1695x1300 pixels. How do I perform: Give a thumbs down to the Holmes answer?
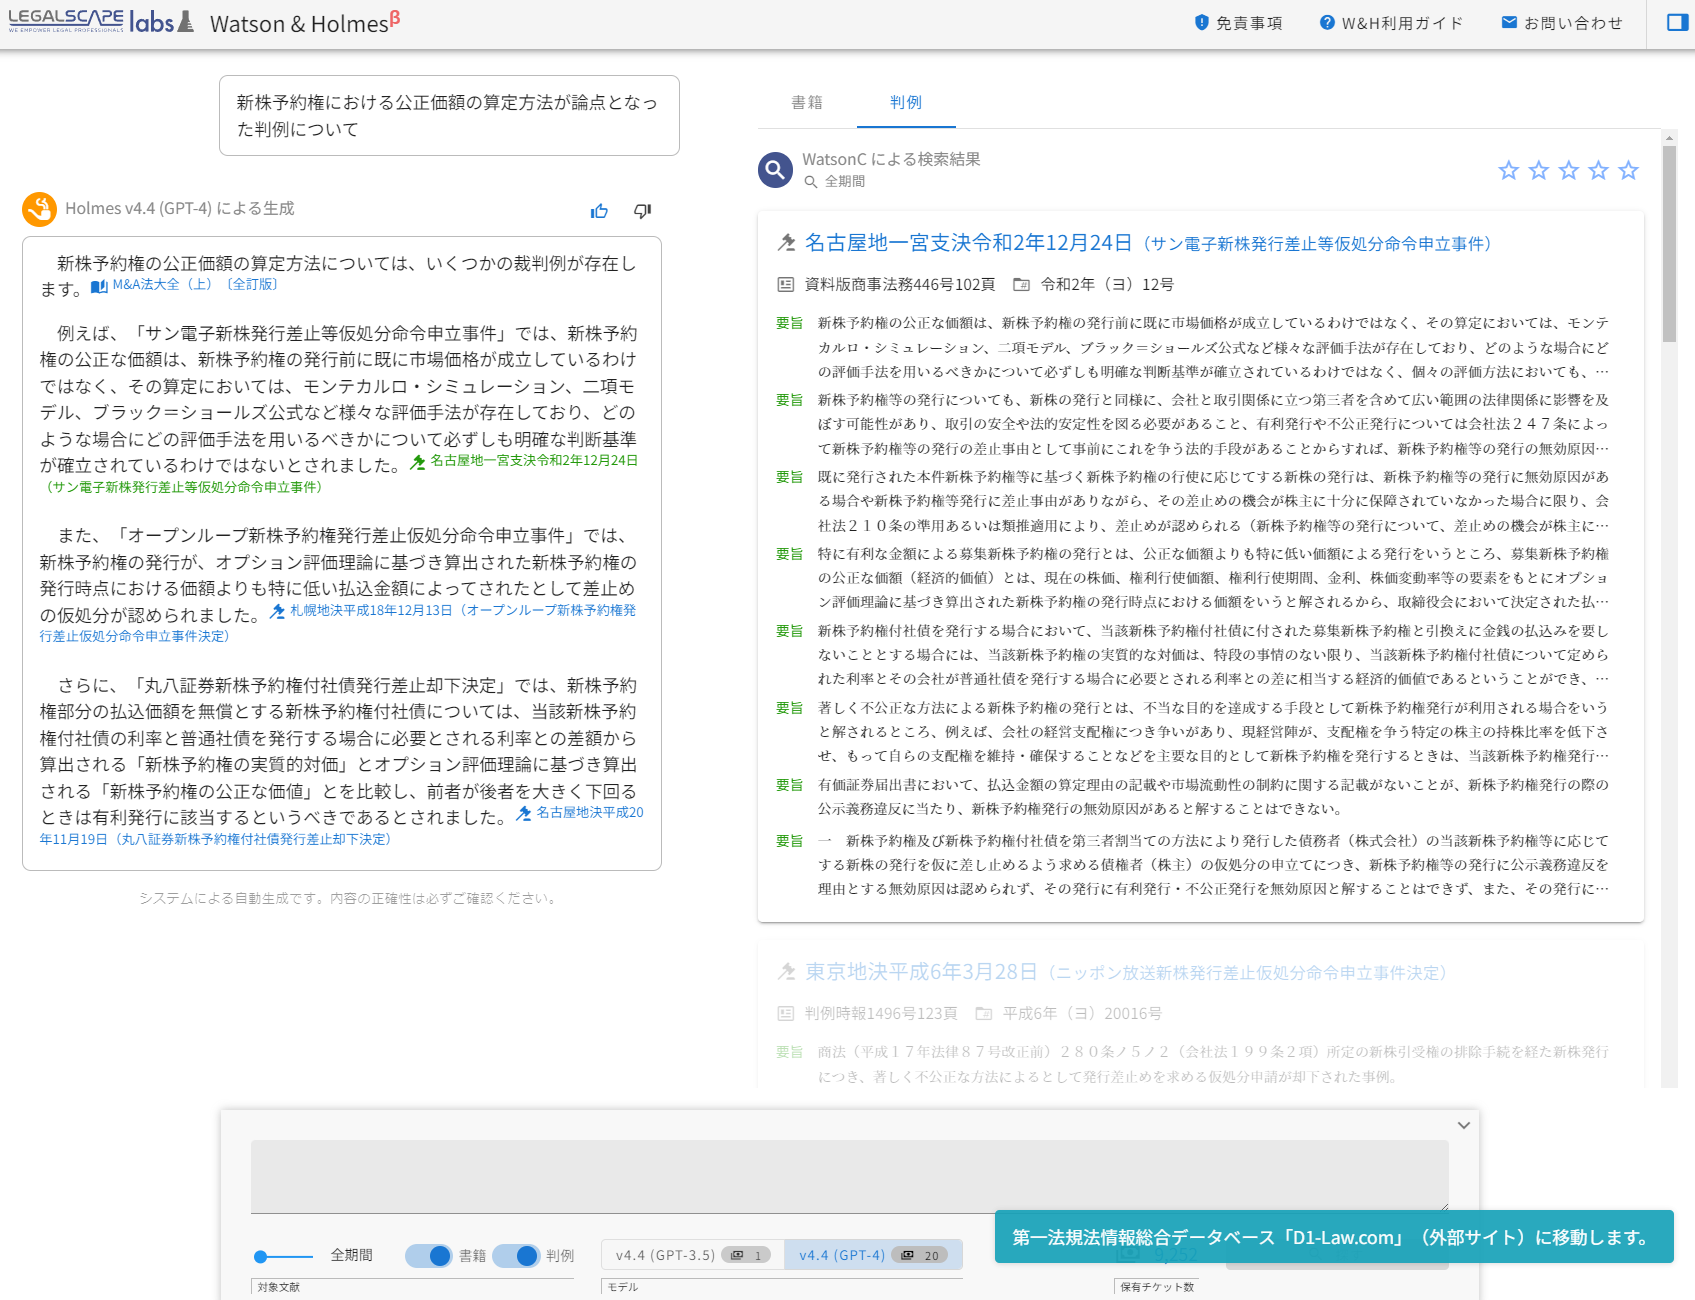(x=642, y=211)
